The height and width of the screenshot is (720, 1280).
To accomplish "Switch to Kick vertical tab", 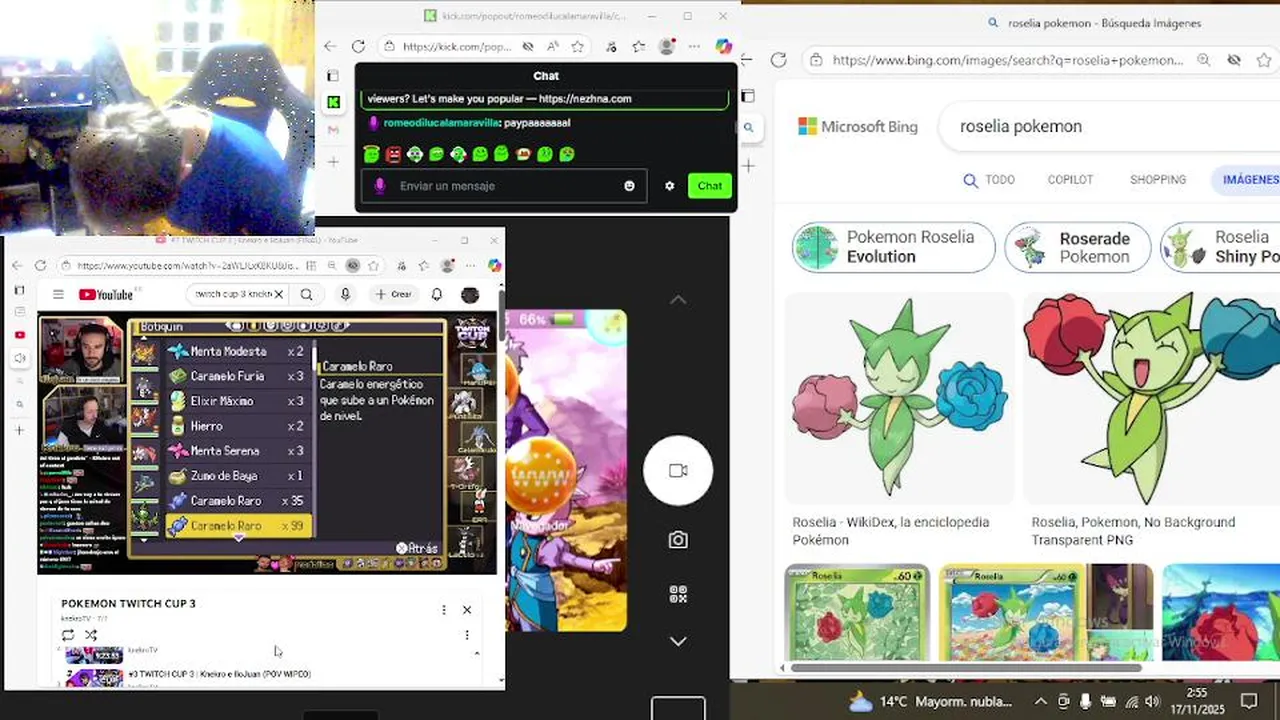I will (334, 102).
